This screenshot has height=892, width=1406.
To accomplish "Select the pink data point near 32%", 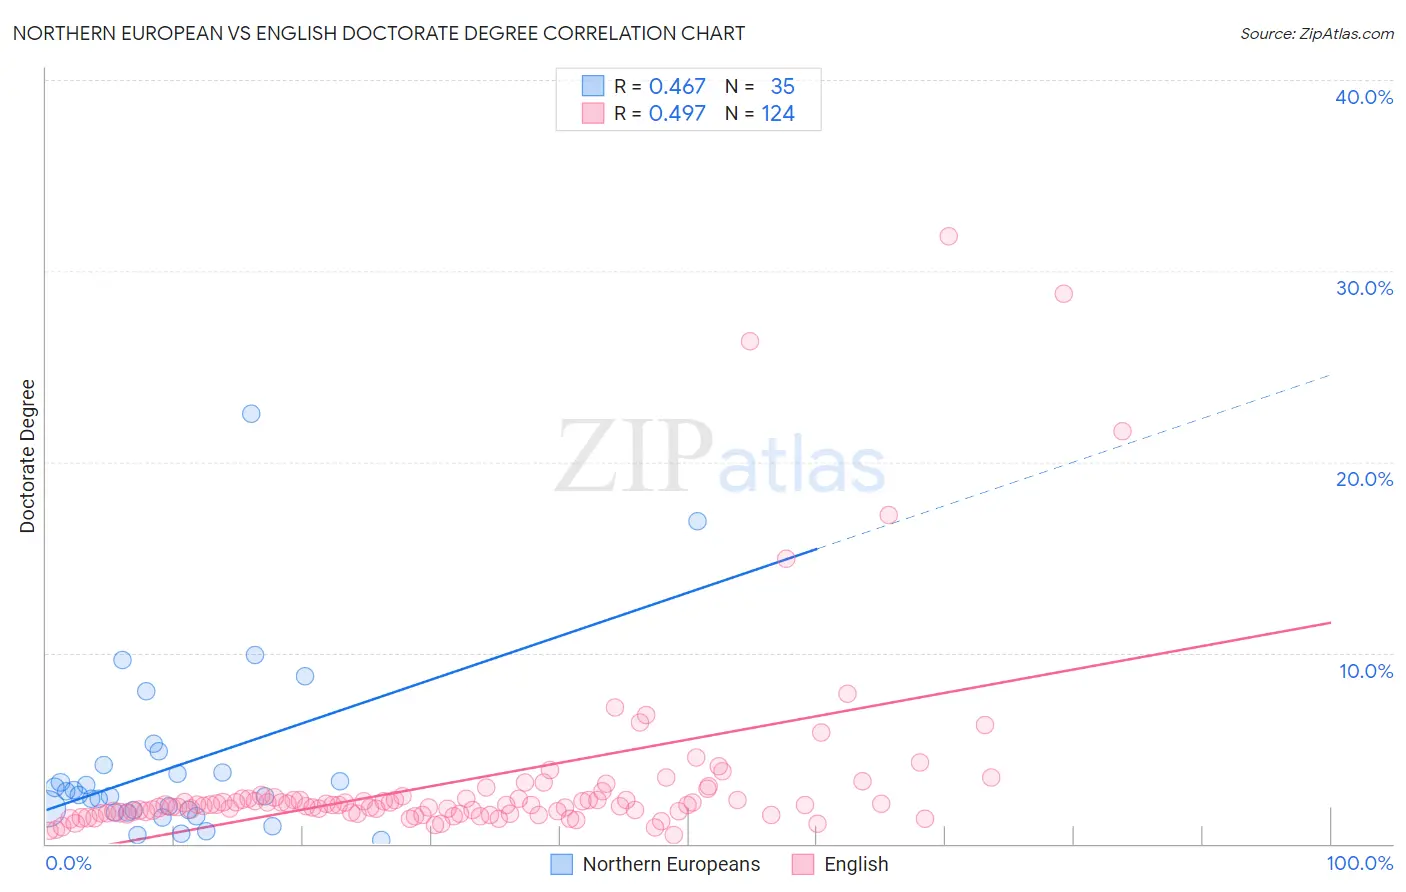I will pyautogui.click(x=949, y=236).
